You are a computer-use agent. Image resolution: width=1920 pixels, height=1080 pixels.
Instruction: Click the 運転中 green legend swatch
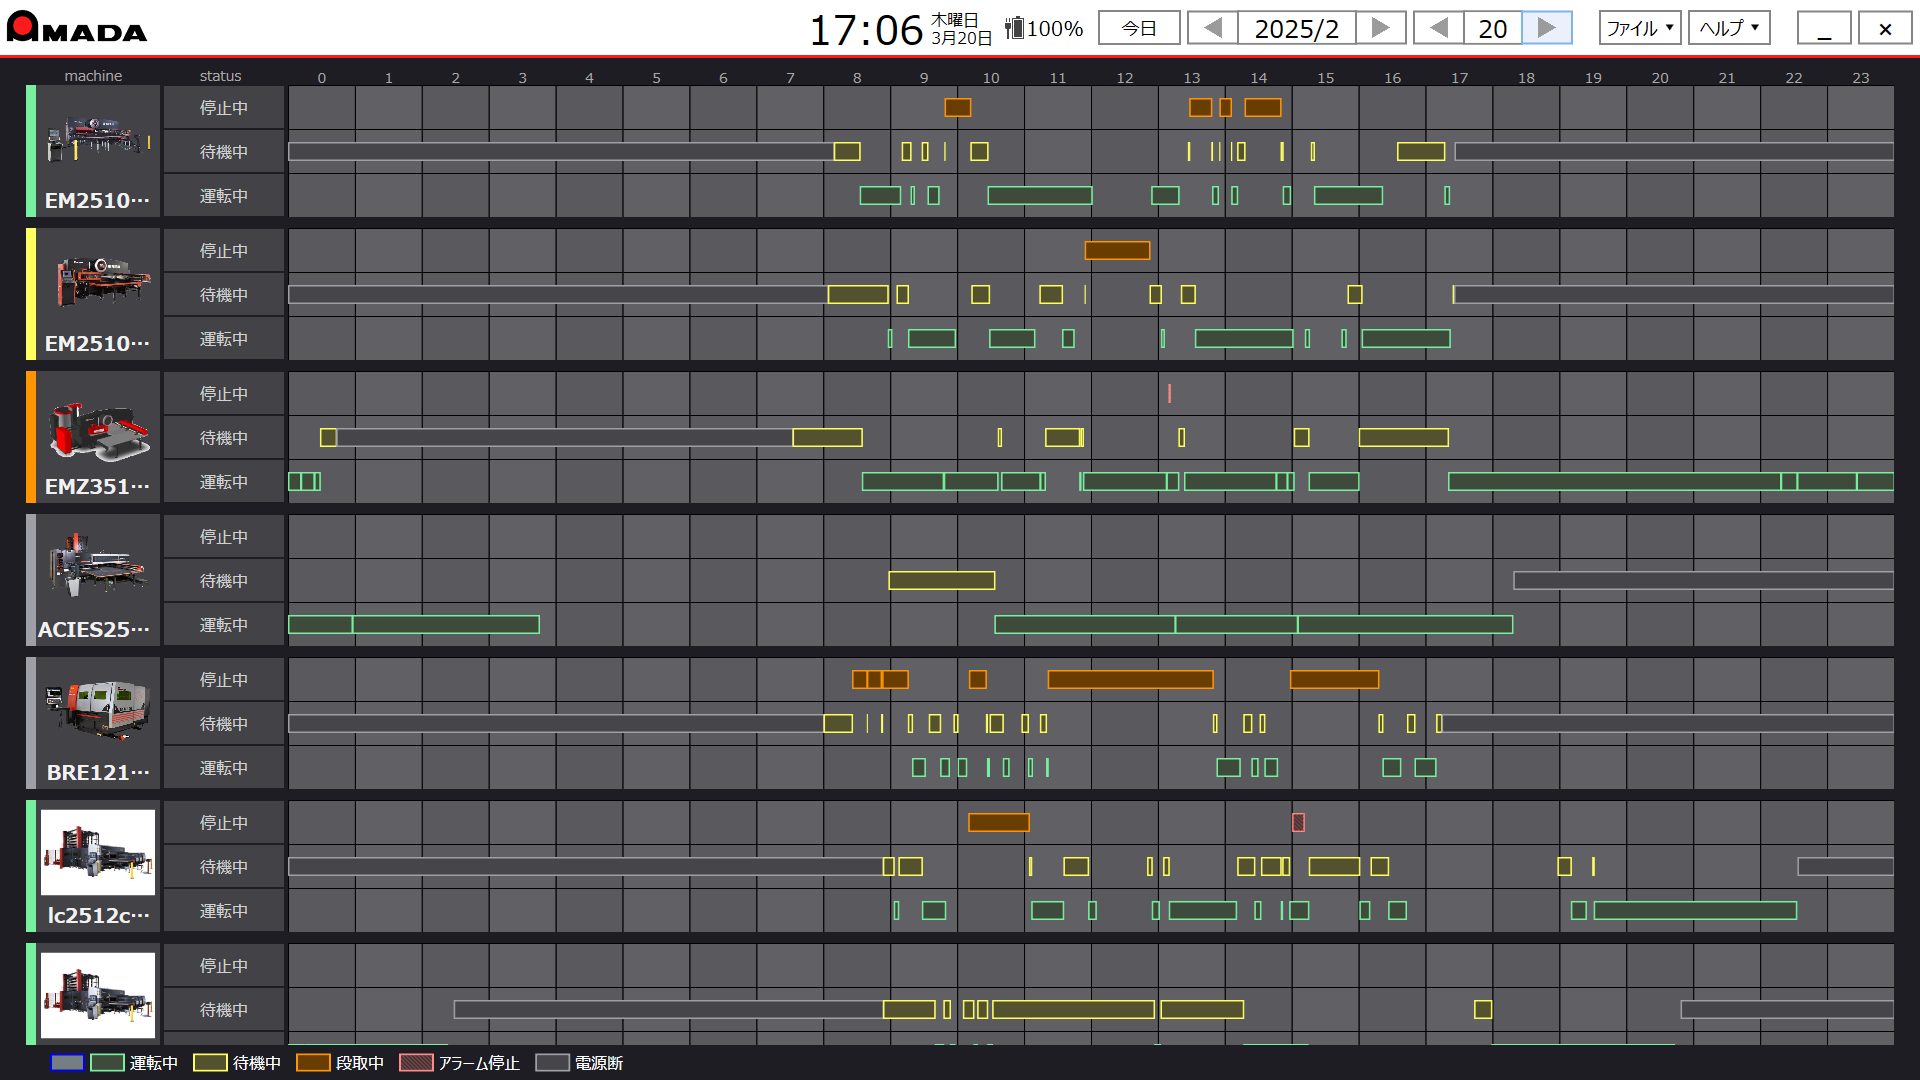pyautogui.click(x=107, y=1062)
